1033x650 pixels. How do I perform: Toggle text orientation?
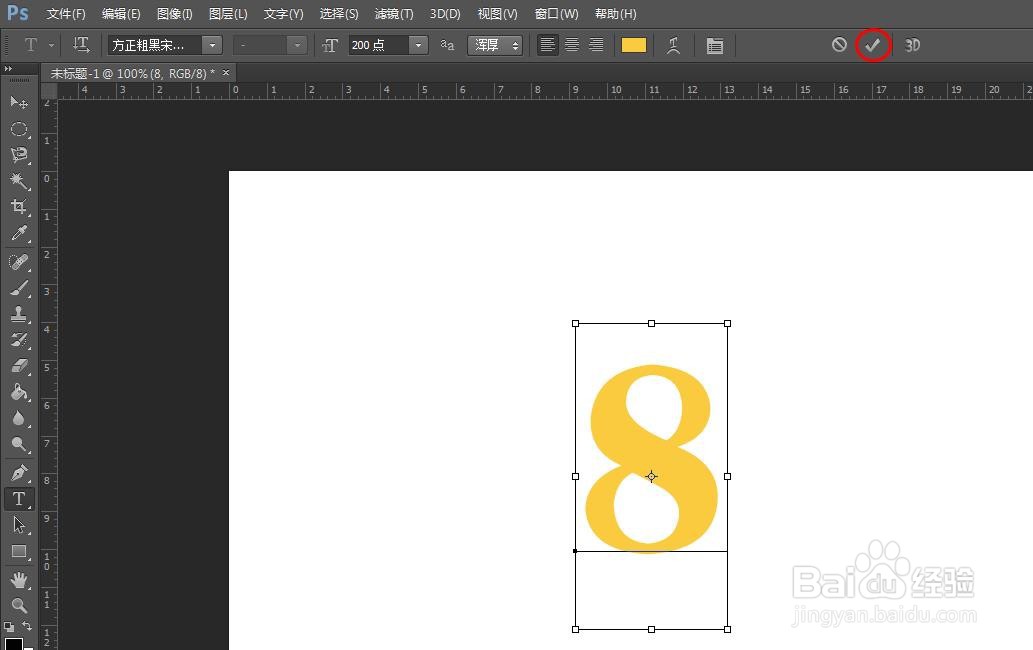pyautogui.click(x=81, y=45)
